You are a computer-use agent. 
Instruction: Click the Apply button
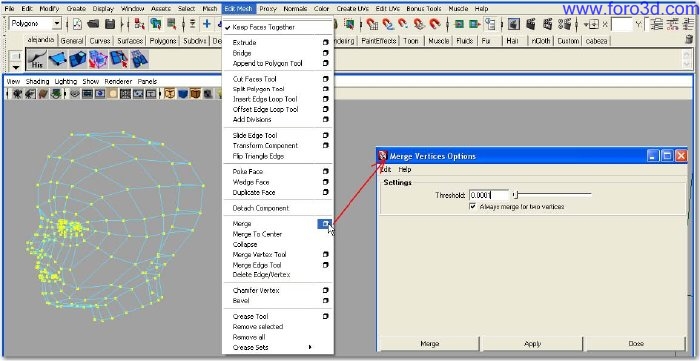[x=532, y=344]
